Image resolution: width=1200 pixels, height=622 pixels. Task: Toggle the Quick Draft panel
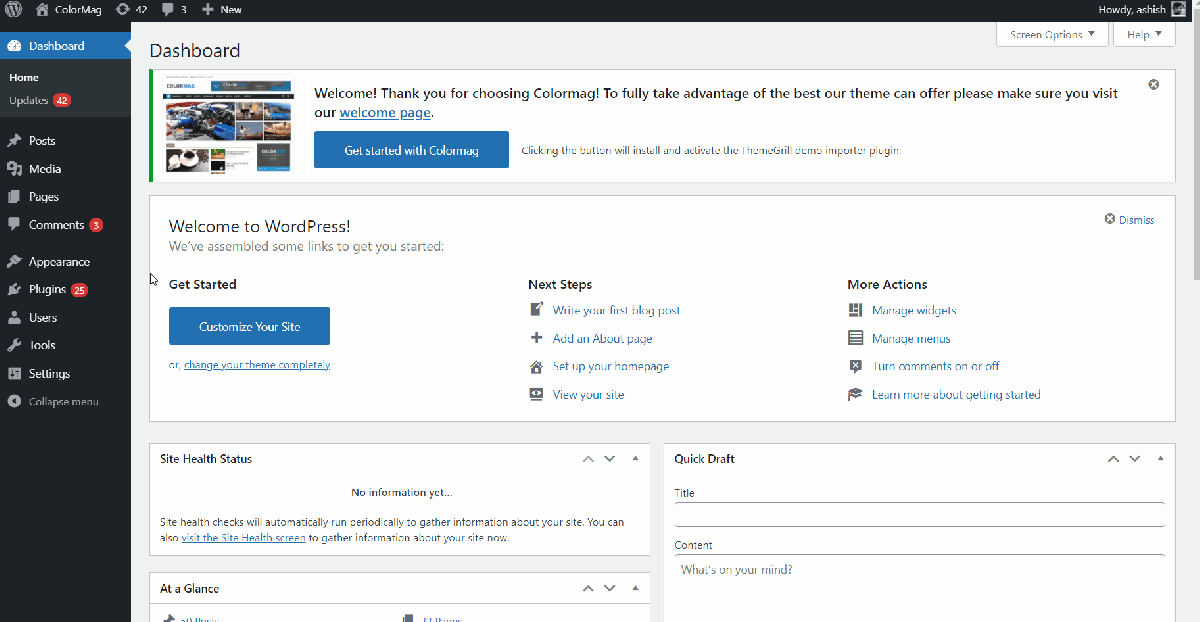(1160, 459)
